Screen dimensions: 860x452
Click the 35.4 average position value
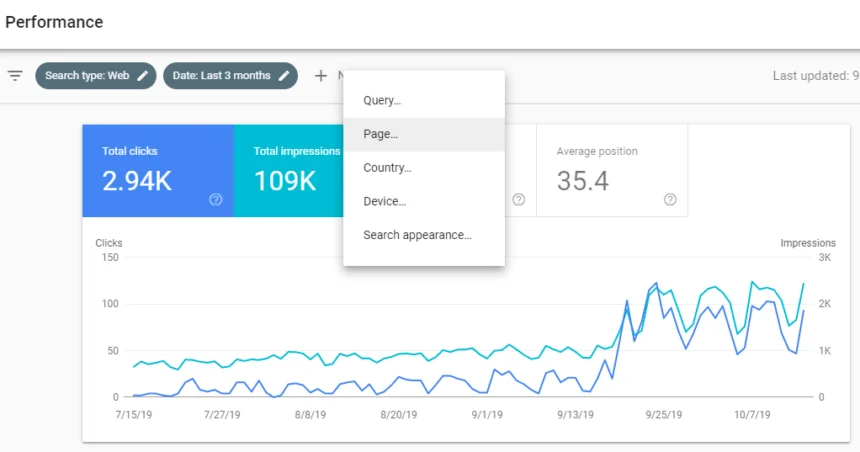tap(582, 181)
